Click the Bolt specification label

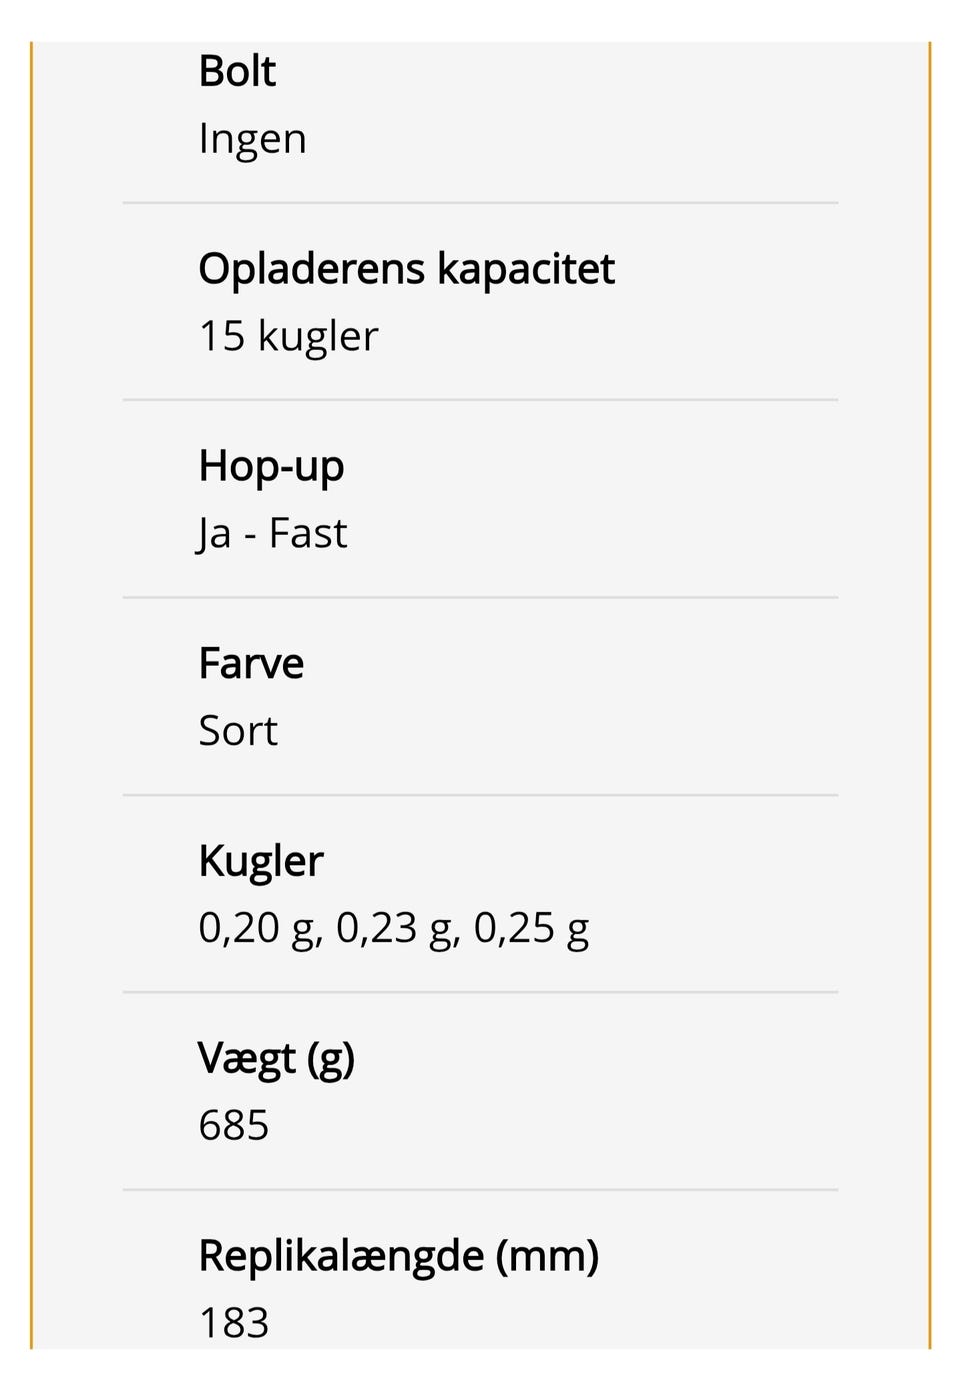pos(237,72)
